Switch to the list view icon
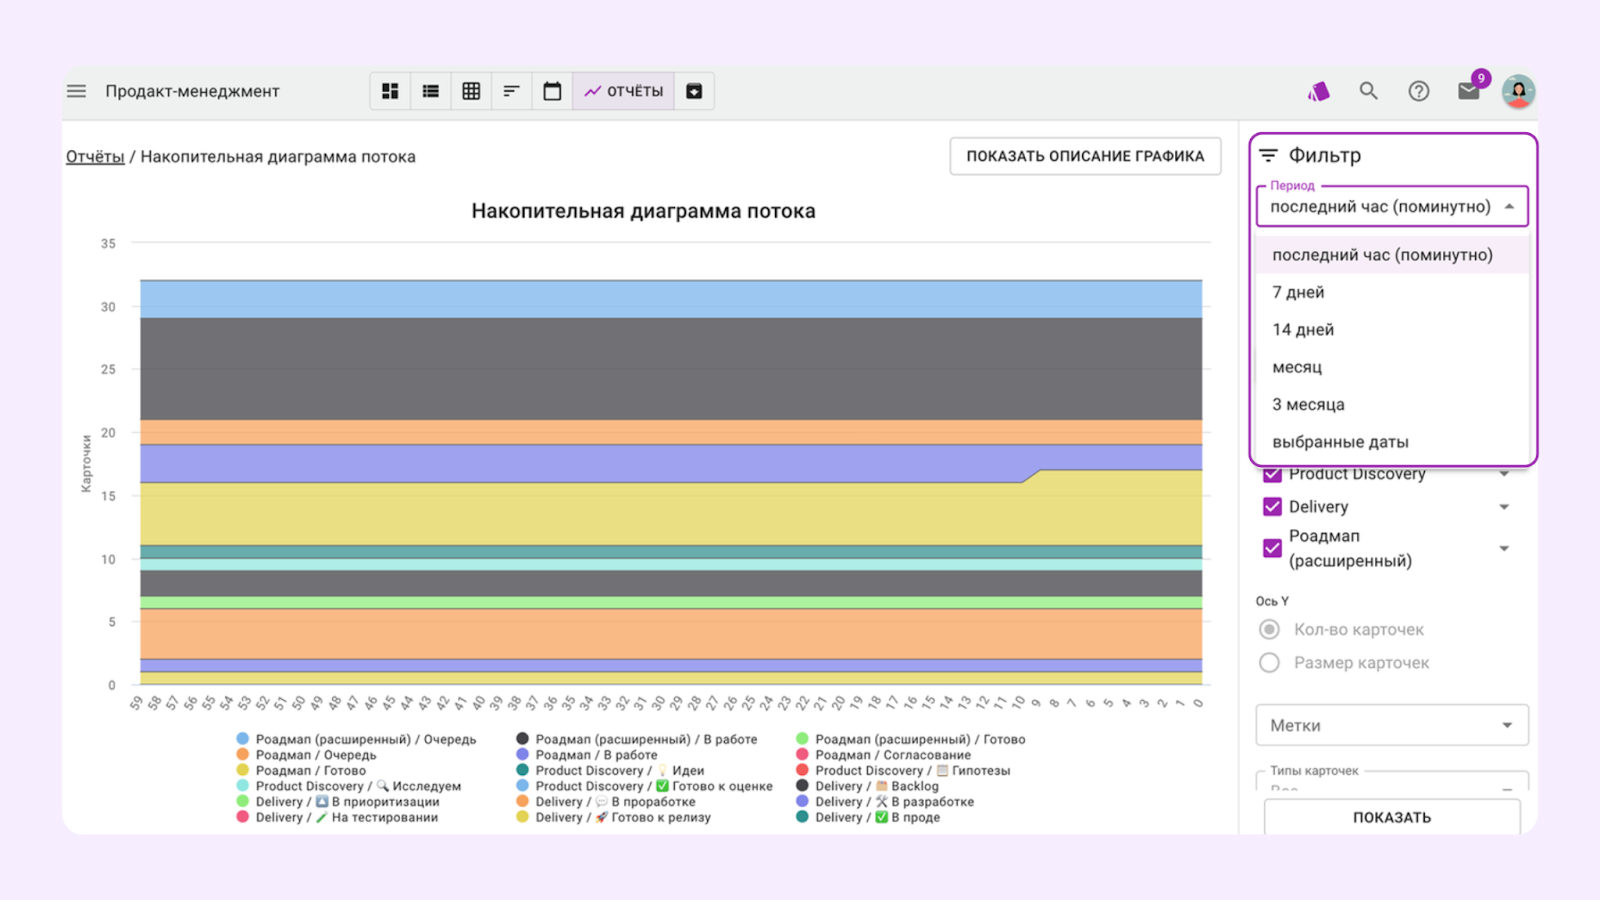The width and height of the screenshot is (1600, 900). 430,90
